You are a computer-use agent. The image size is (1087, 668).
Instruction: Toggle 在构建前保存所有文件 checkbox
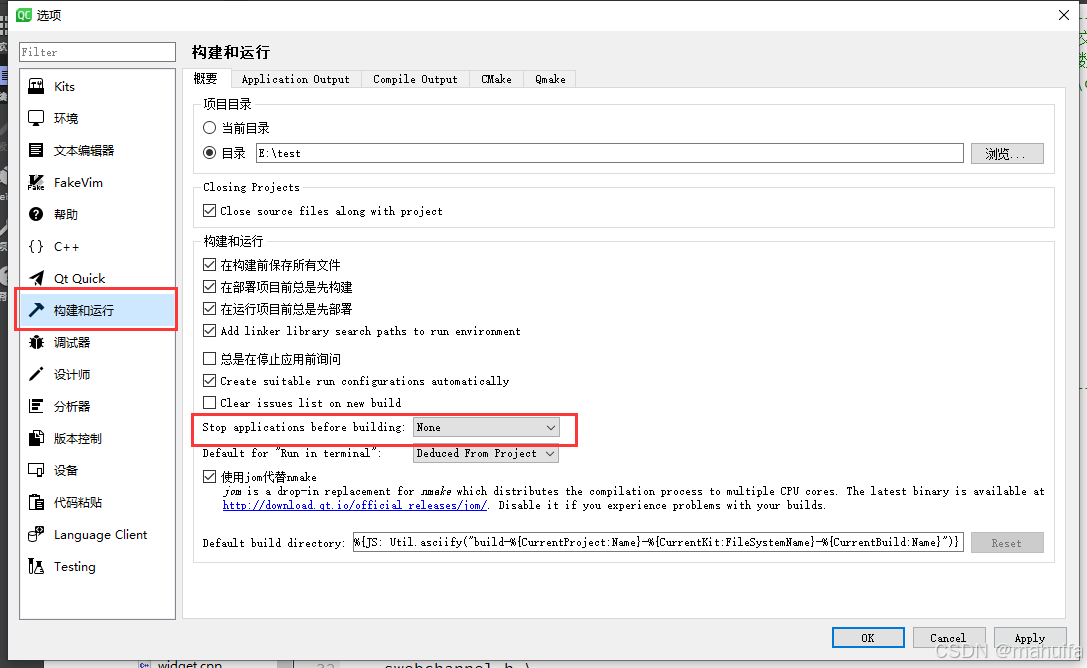(x=209, y=265)
